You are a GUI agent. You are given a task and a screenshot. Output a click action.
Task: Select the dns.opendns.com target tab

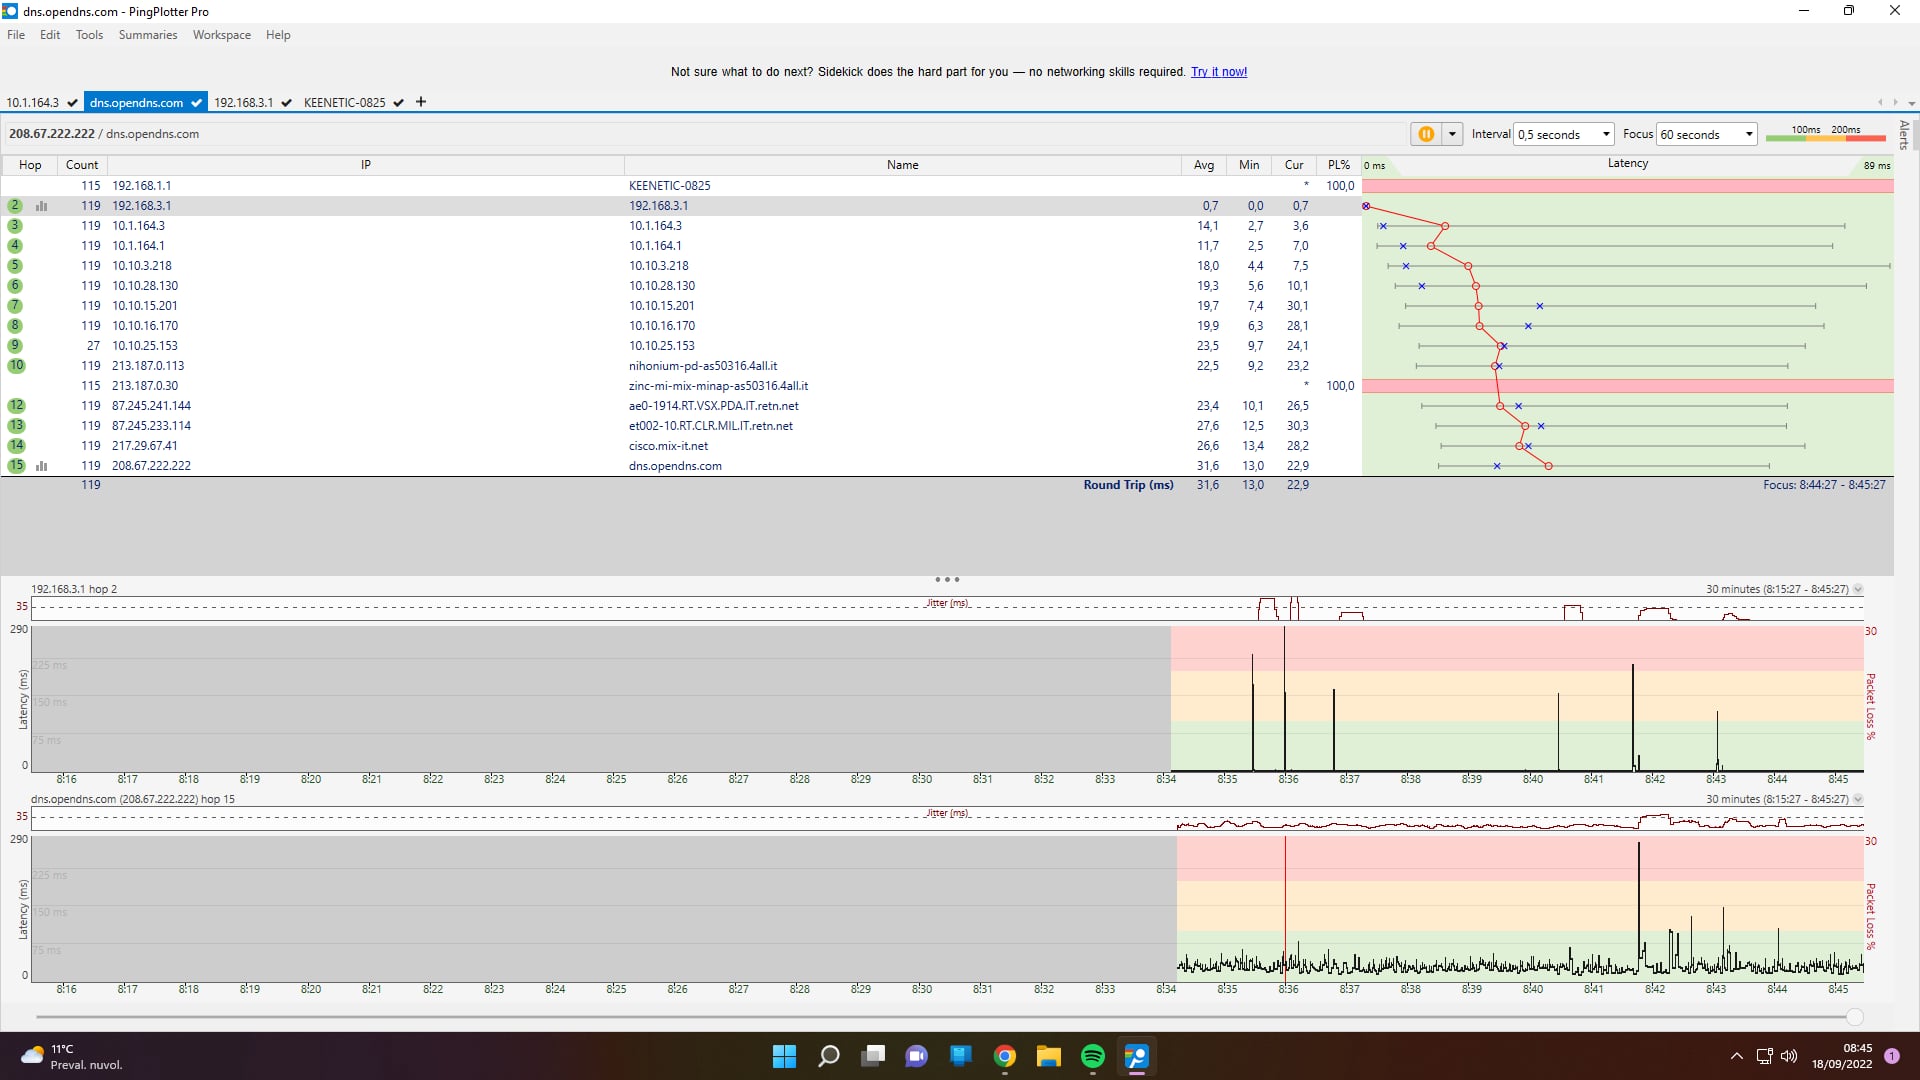[x=146, y=102]
